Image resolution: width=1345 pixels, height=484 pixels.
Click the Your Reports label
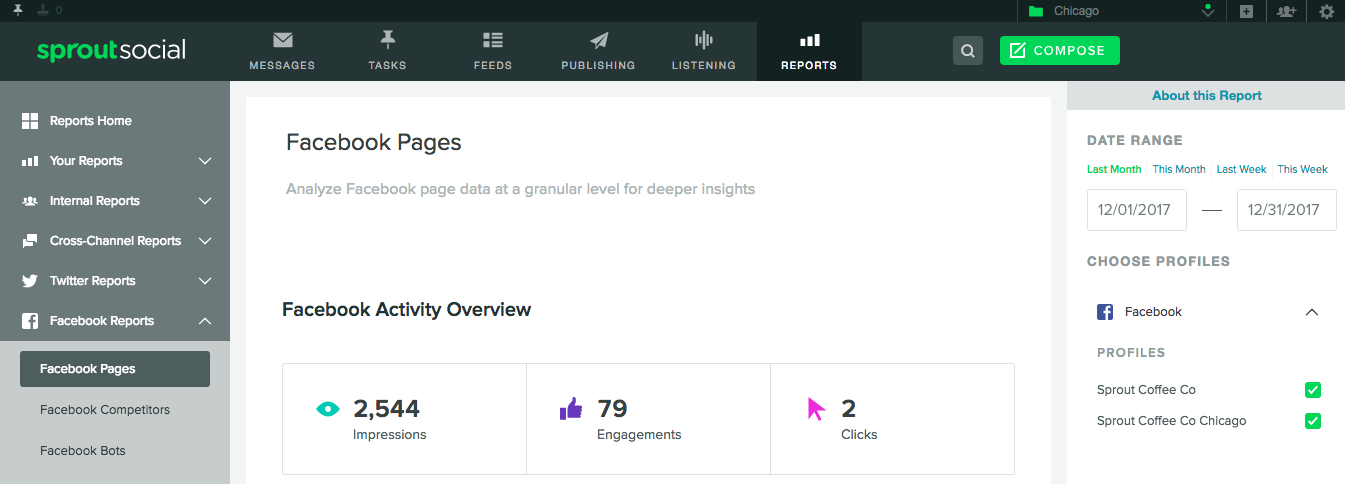click(86, 161)
